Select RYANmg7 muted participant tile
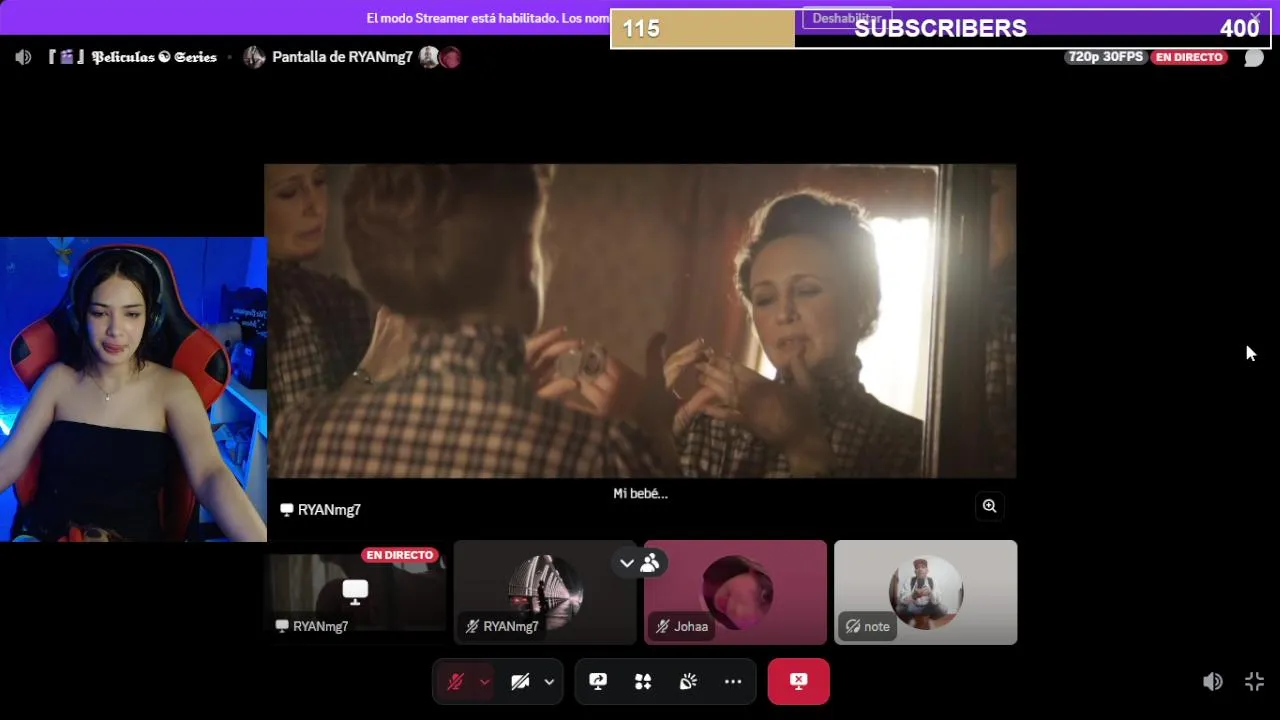This screenshot has width=1280, height=720. (x=545, y=592)
